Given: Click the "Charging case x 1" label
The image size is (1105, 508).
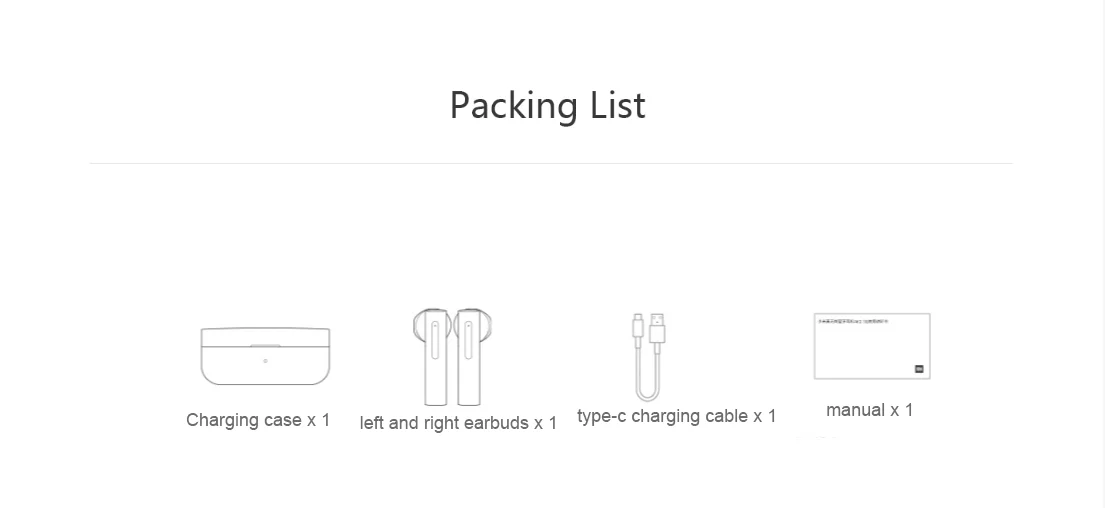Looking at the screenshot, I should 258,420.
